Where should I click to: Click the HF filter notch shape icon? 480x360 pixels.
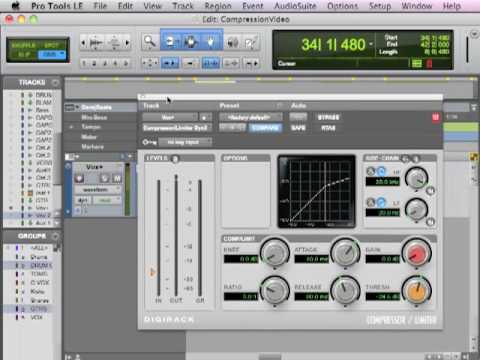[x=371, y=171]
